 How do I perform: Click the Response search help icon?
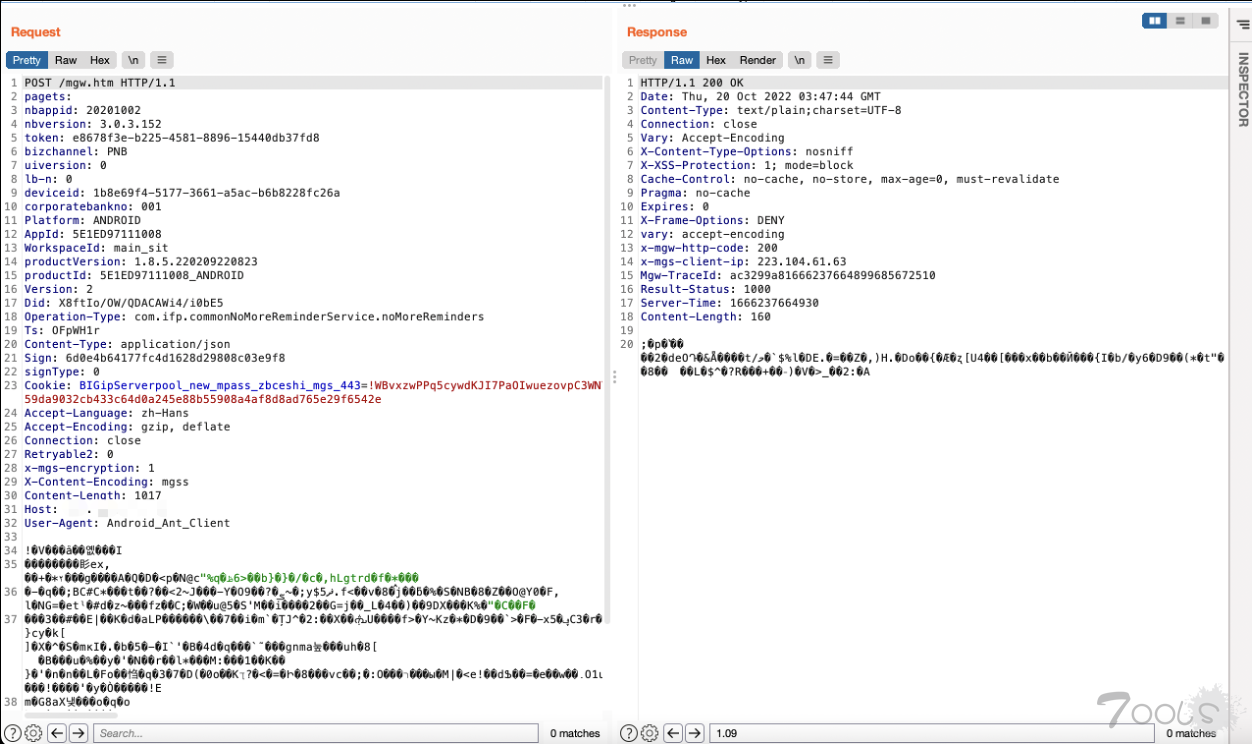(x=629, y=733)
